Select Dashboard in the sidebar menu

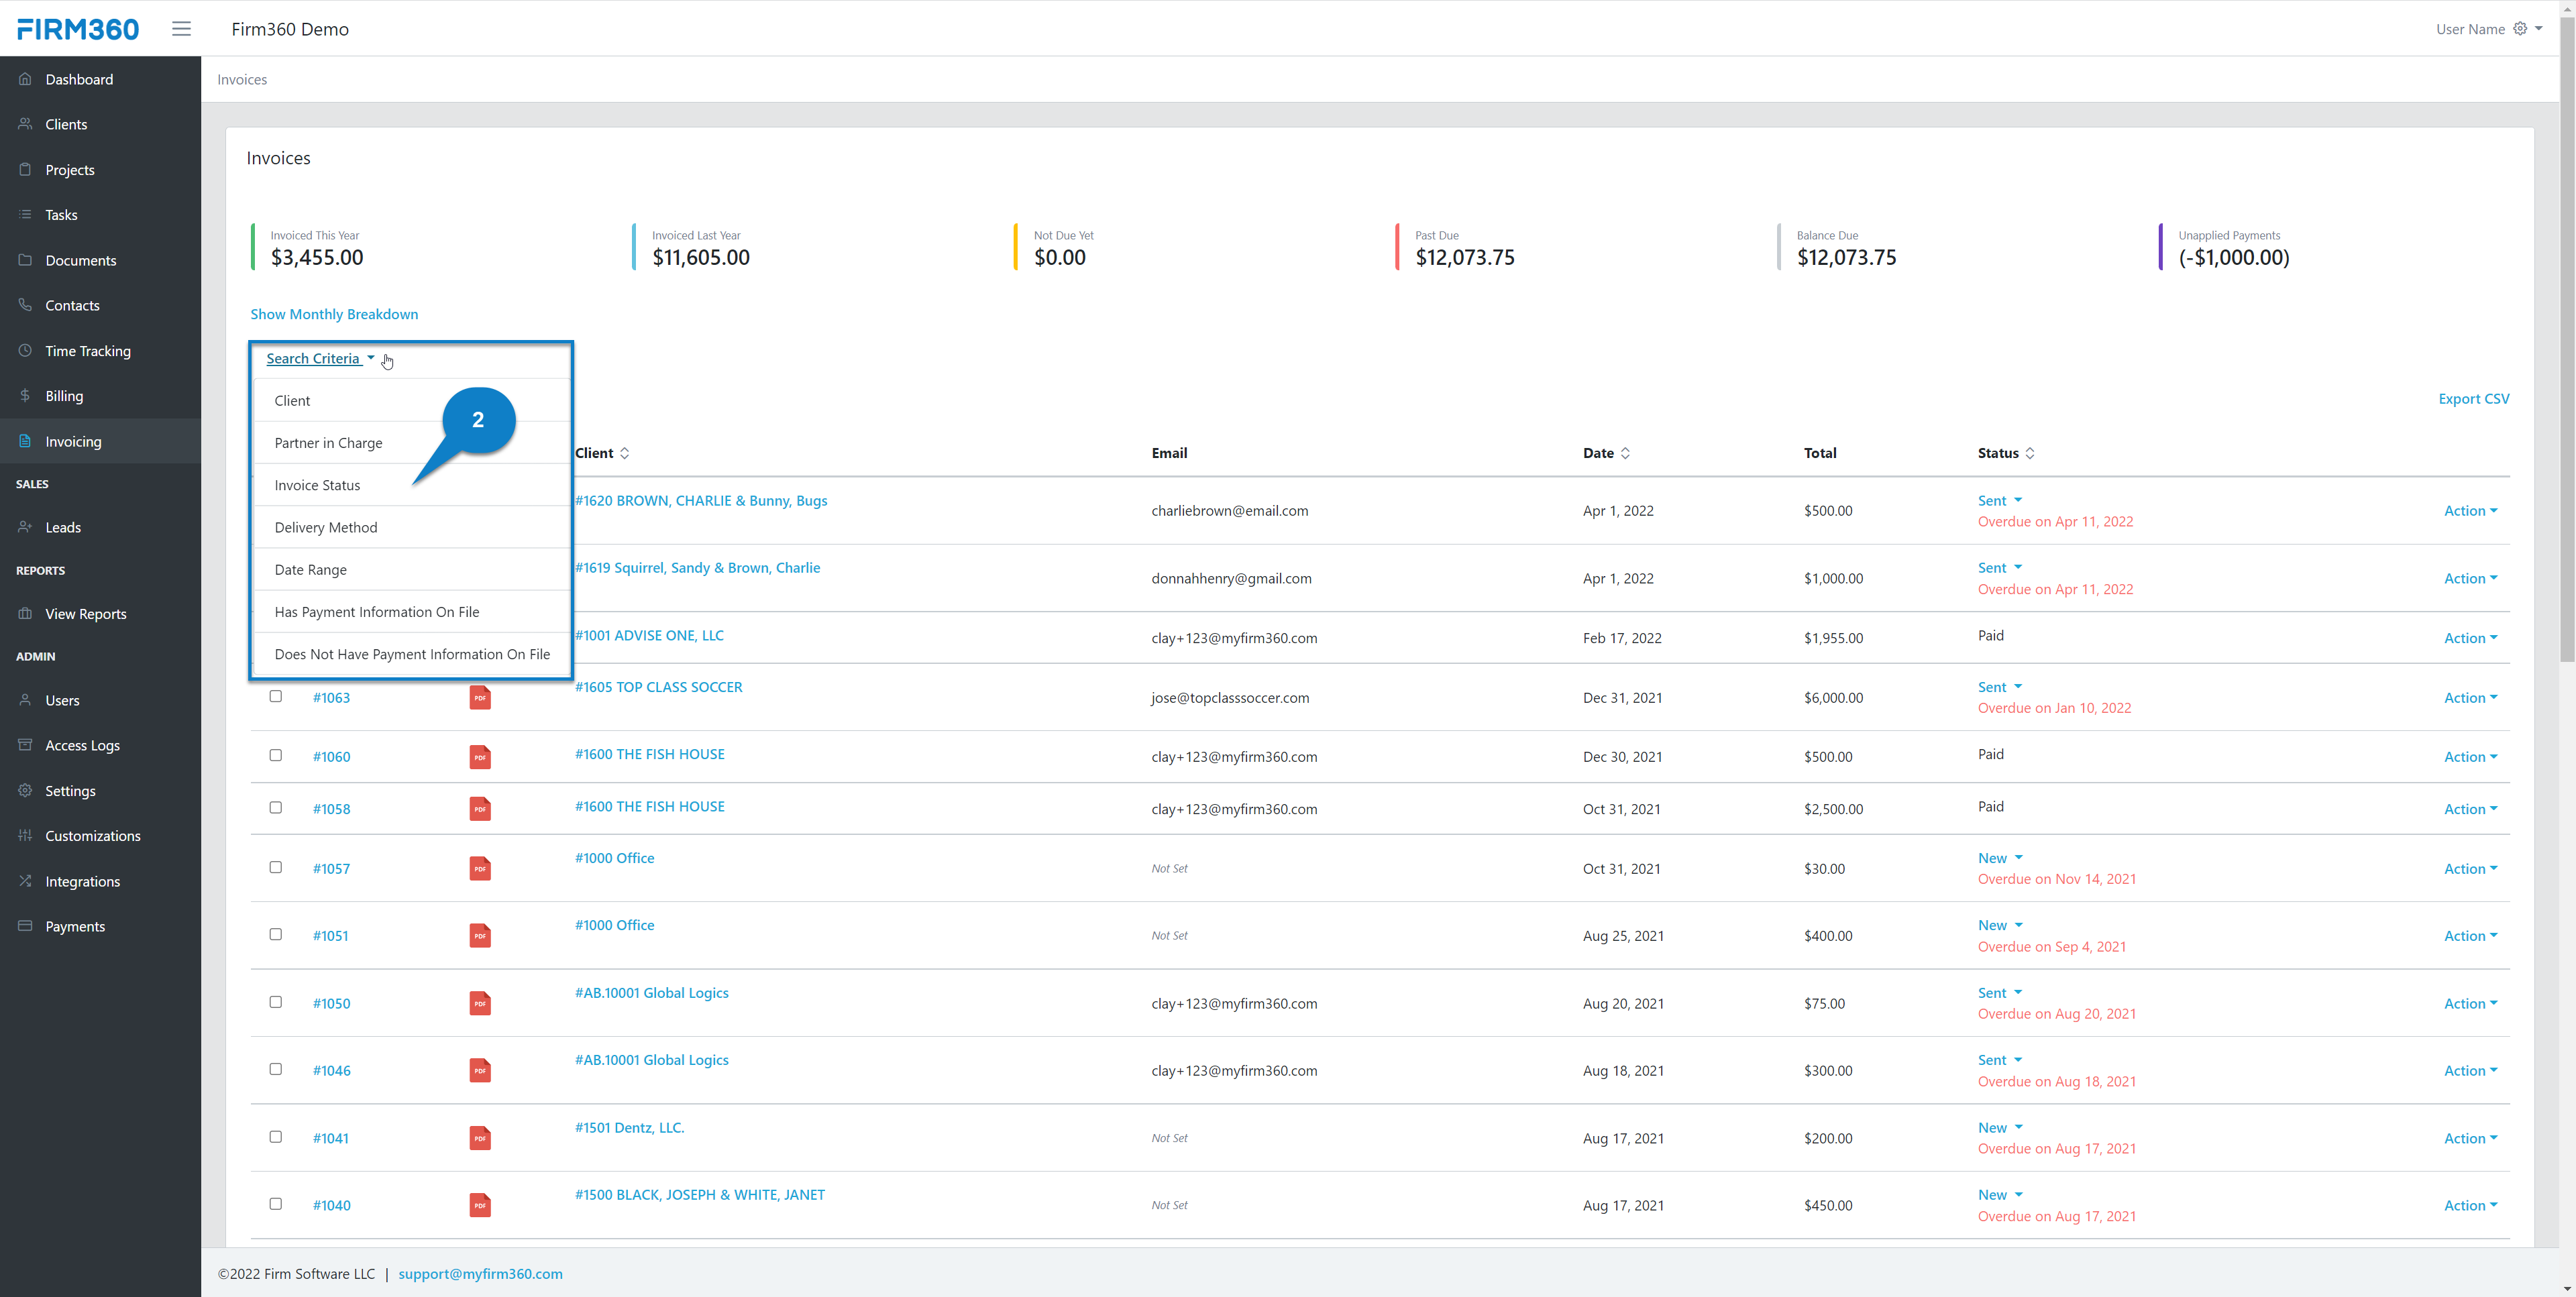(x=25, y=79)
